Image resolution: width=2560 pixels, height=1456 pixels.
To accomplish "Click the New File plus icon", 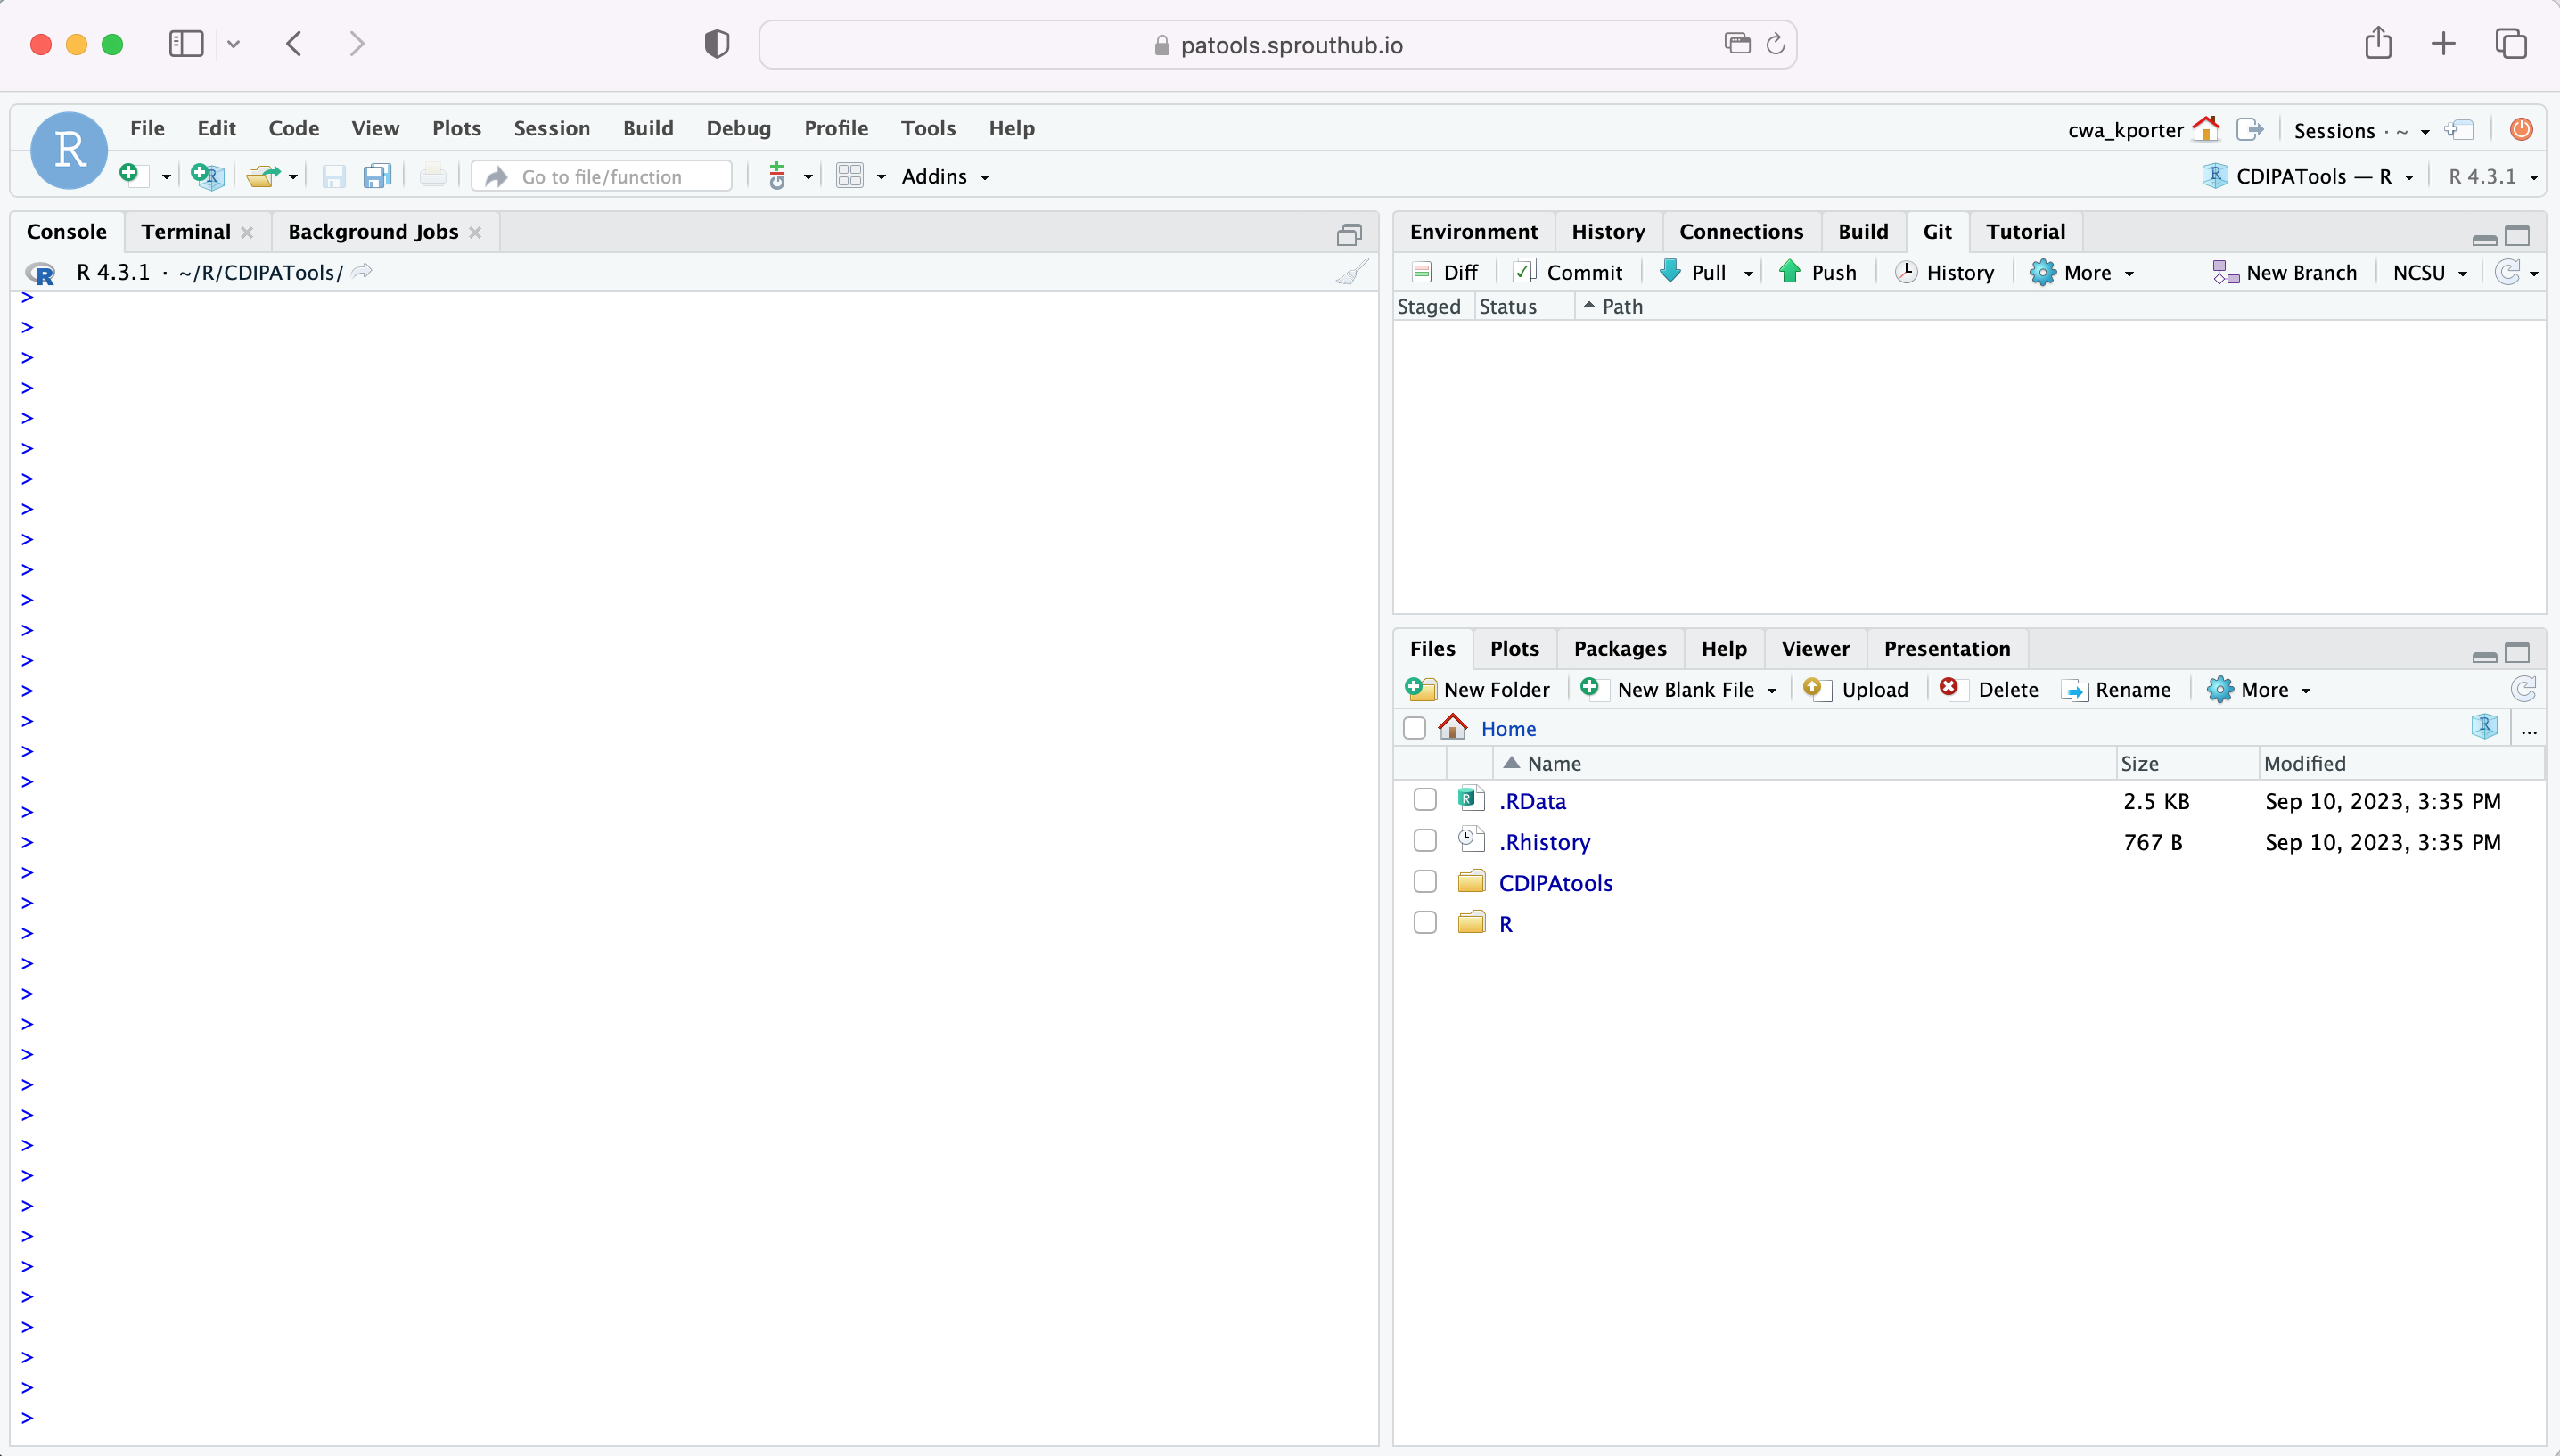I will pos(131,176).
